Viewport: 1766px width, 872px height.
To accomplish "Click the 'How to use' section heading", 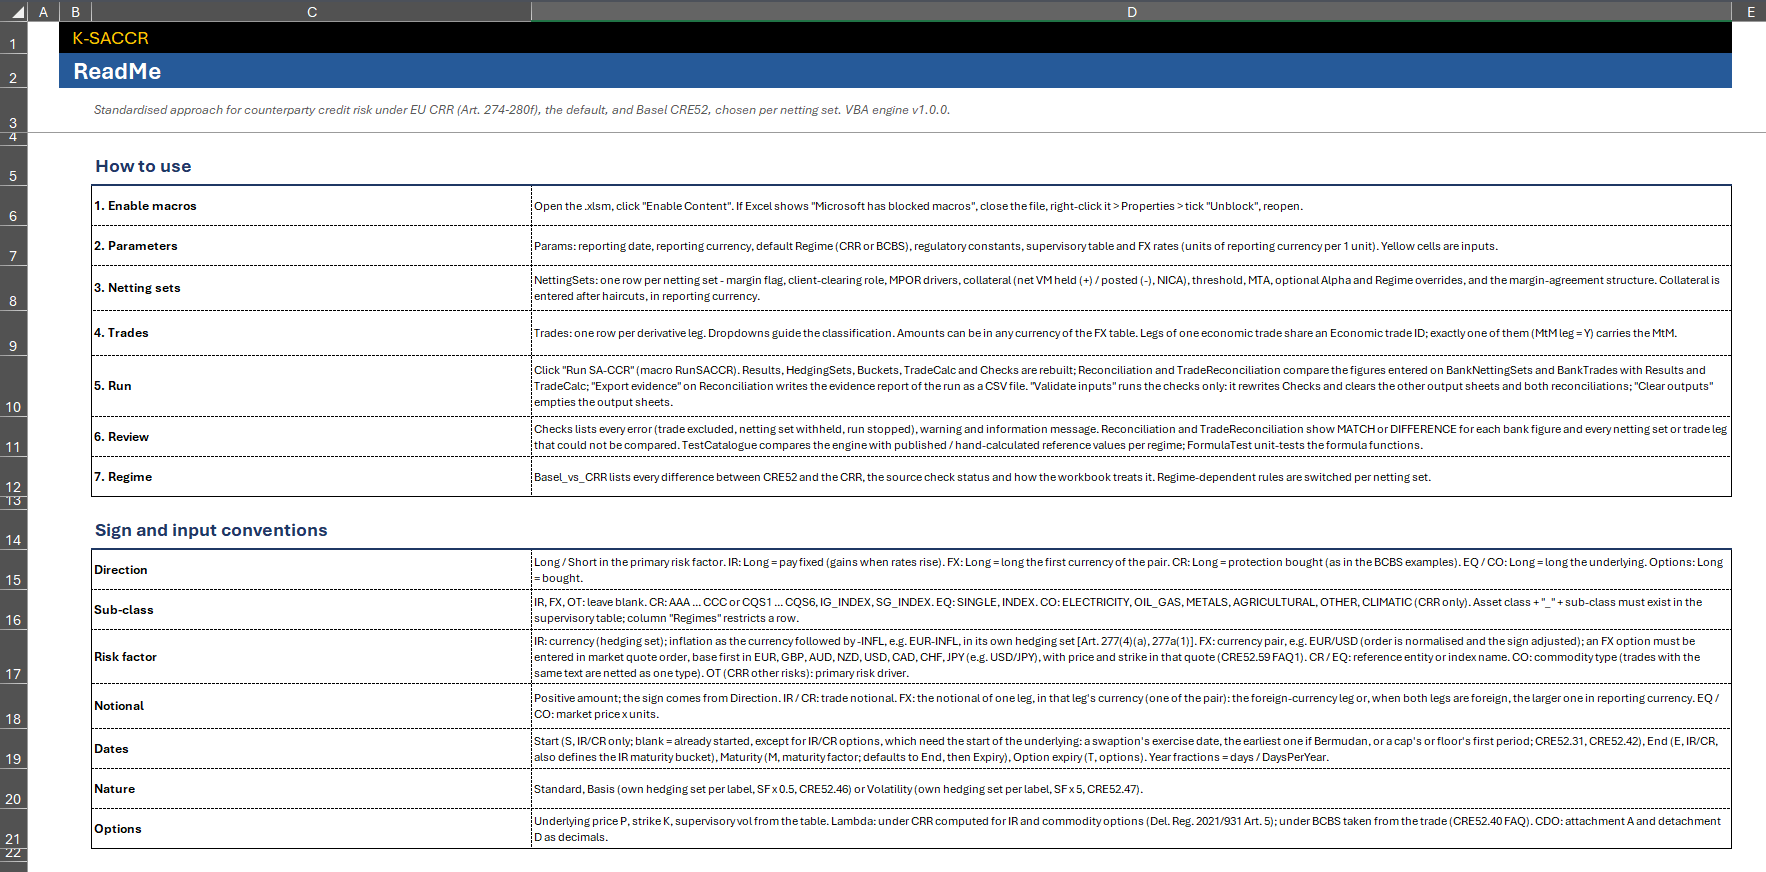I will (143, 166).
